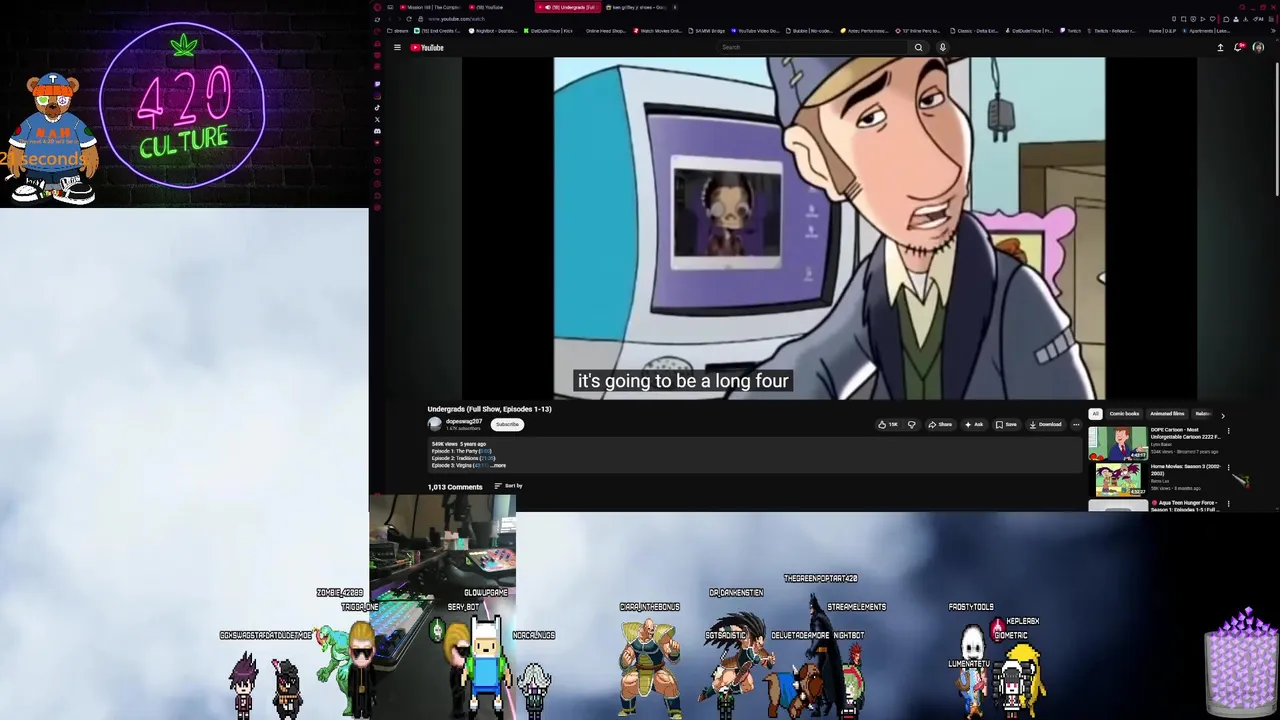Open the stream bookmarks folder
The image size is (1280, 720).
pos(398,31)
